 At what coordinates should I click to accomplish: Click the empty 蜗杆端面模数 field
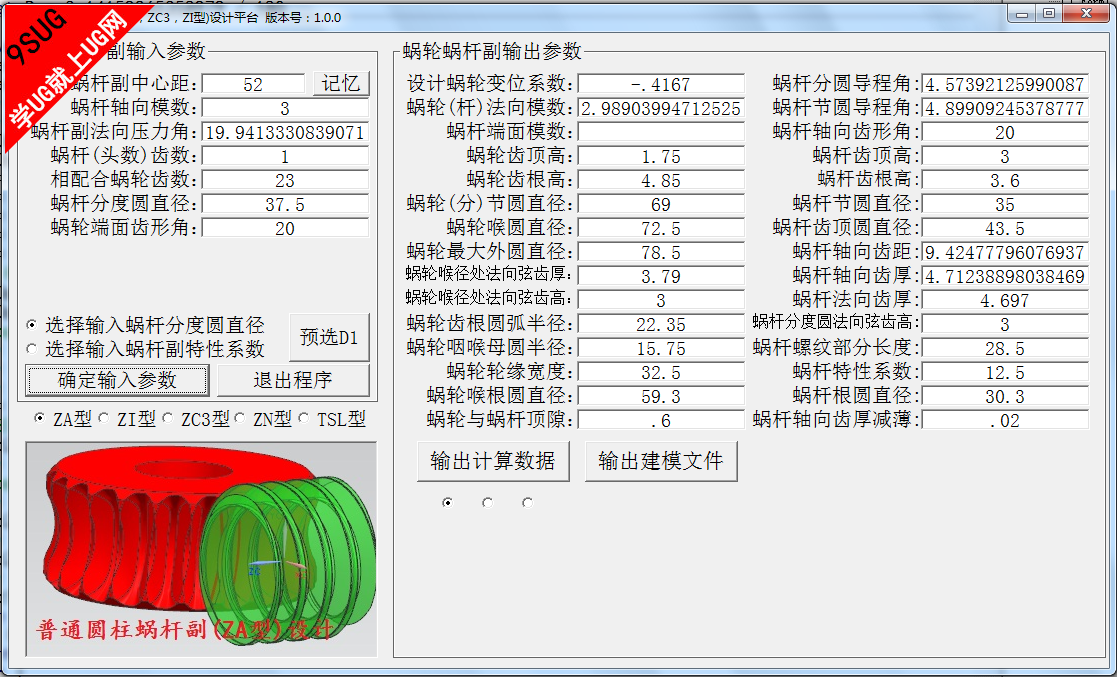pyautogui.click(x=661, y=132)
